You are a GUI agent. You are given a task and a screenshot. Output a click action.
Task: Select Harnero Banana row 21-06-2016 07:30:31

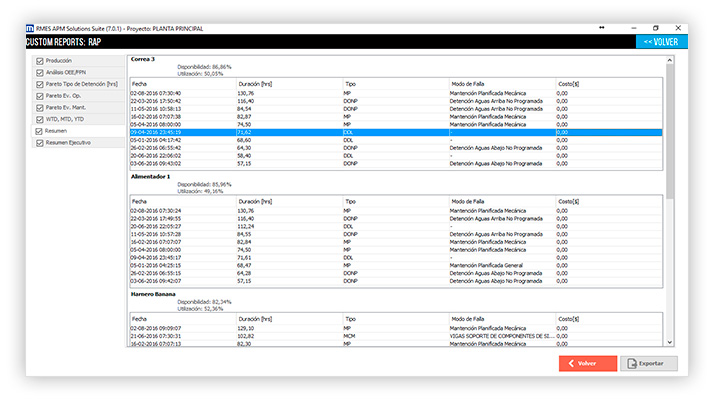click(396, 336)
